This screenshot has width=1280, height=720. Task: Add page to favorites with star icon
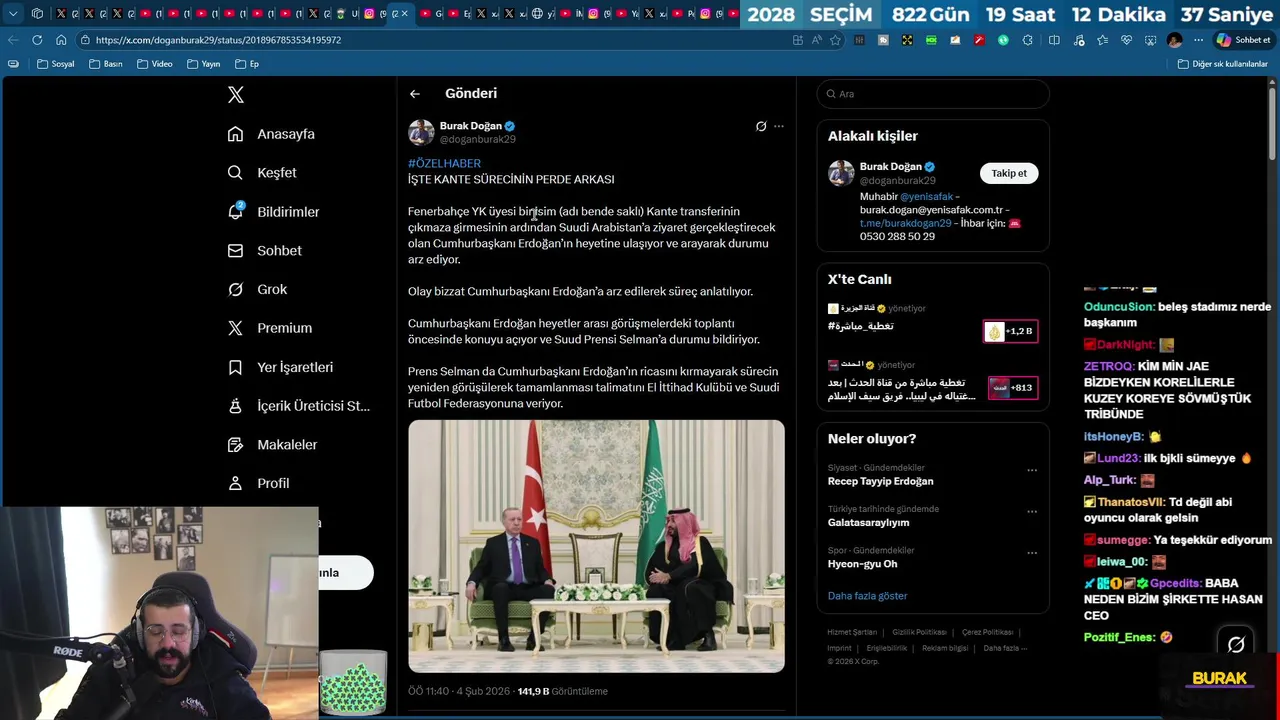pyautogui.click(x=835, y=40)
